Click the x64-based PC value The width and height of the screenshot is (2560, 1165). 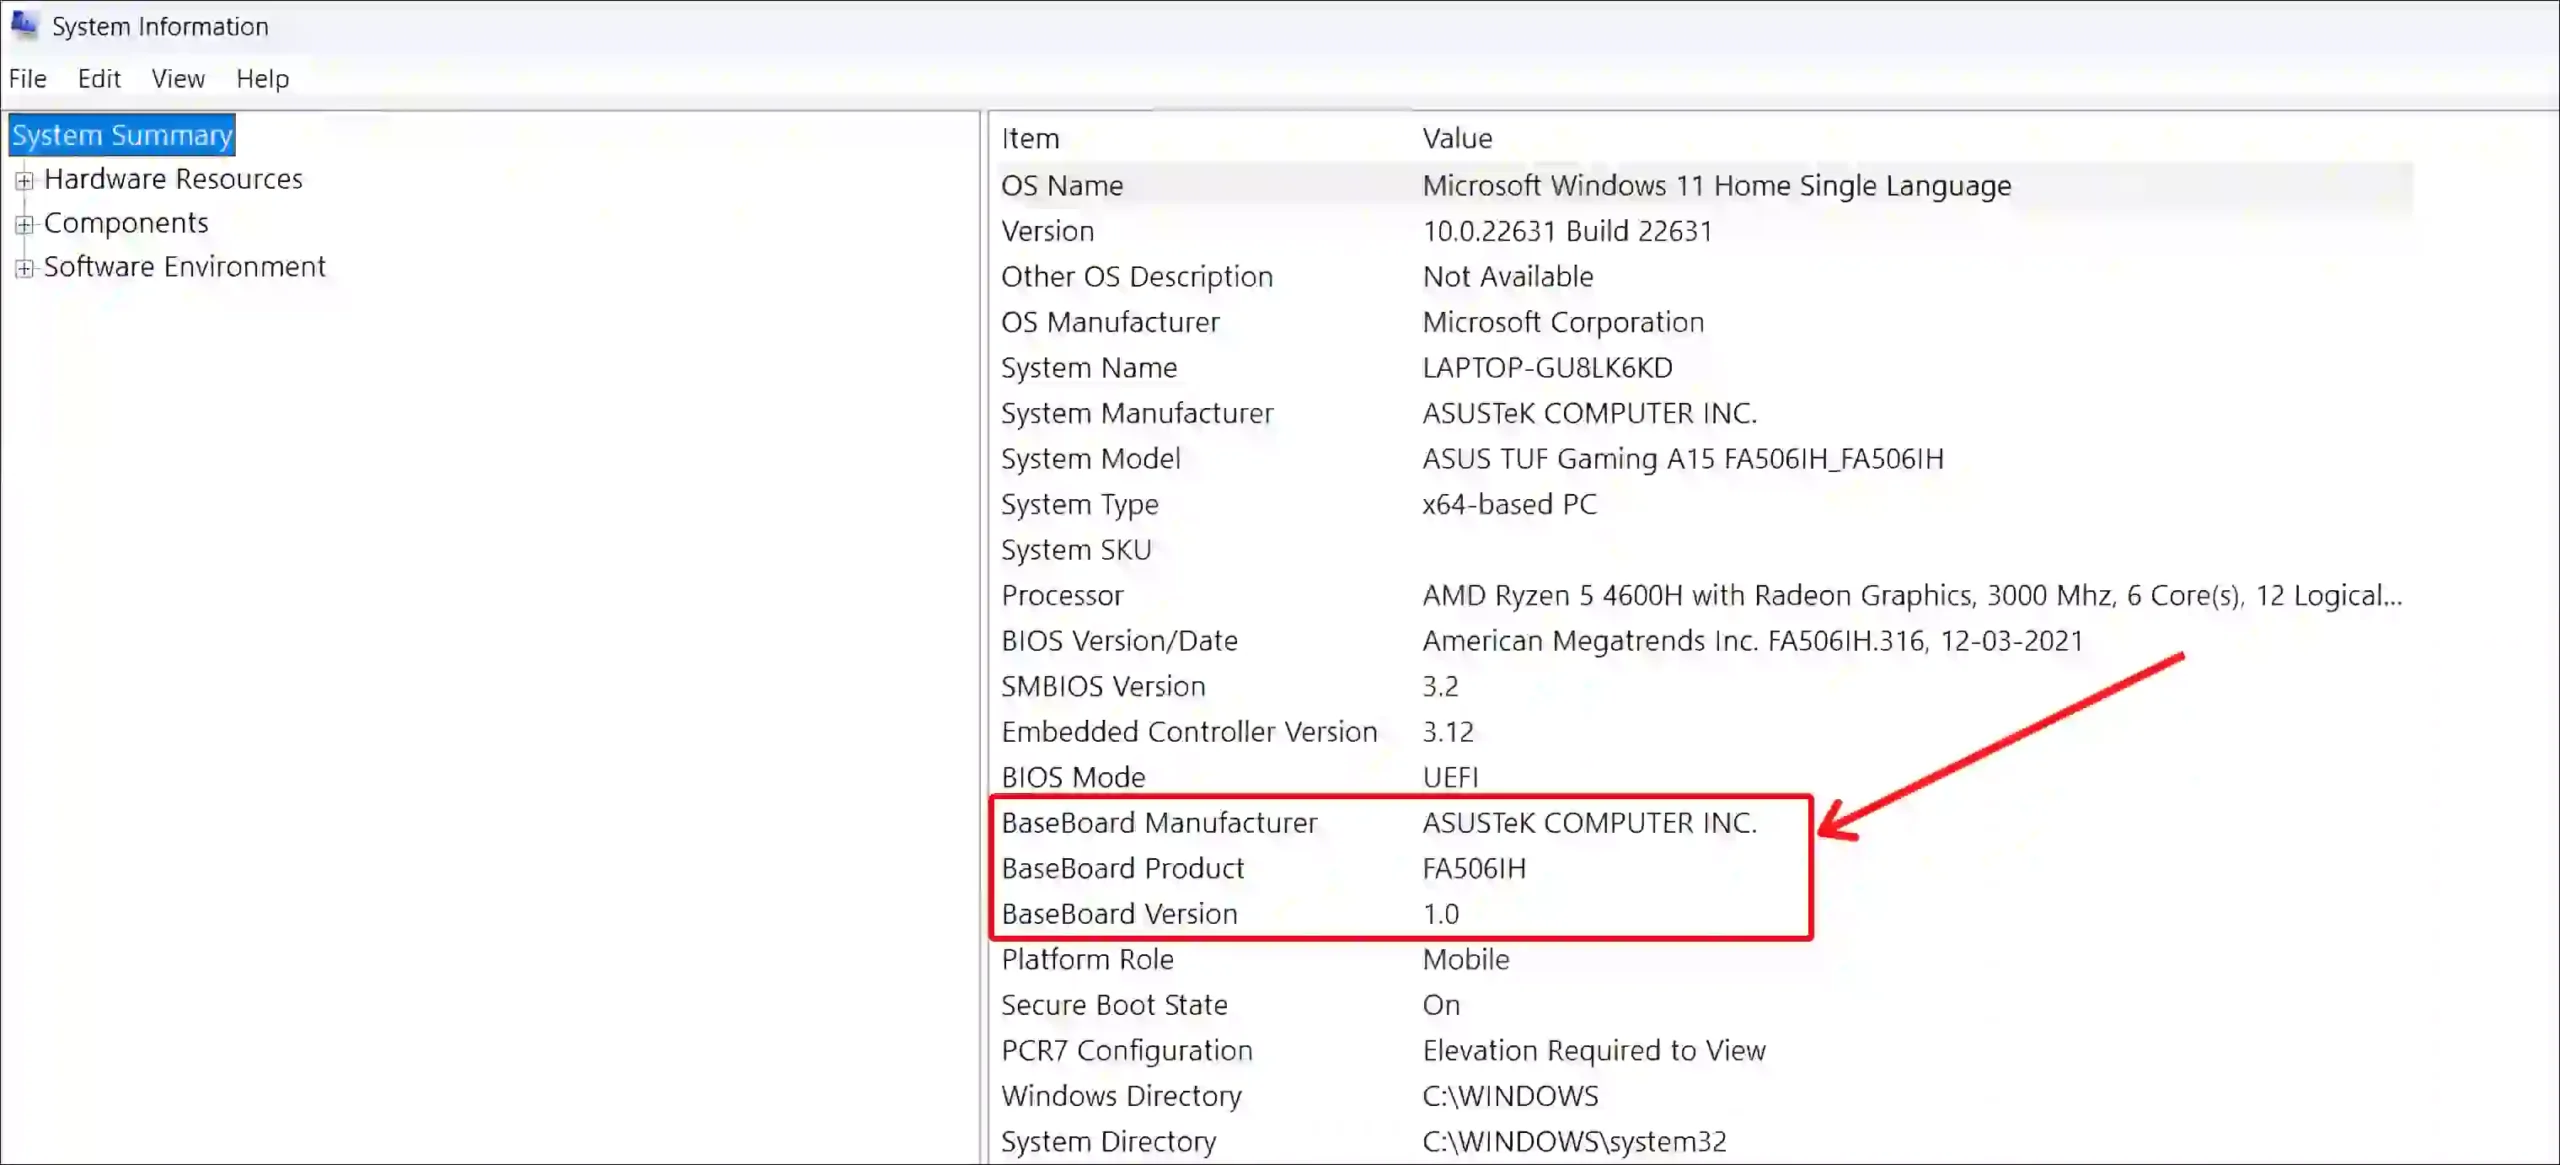pos(1509,504)
